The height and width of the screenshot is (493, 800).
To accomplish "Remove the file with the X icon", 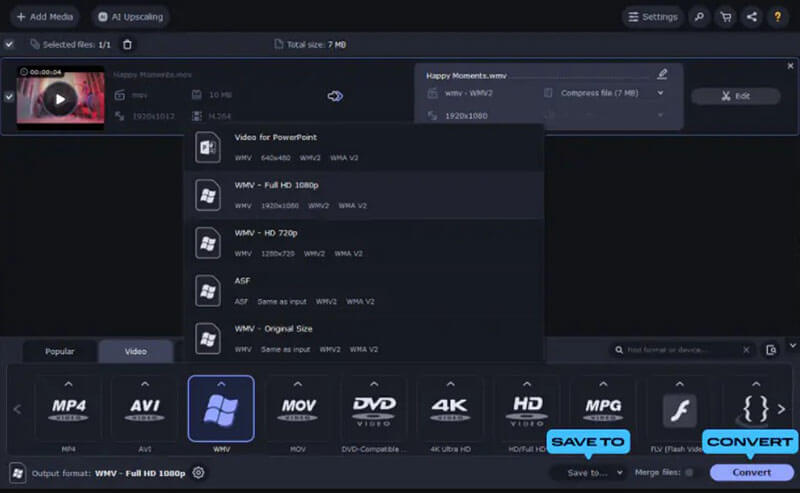I will tap(790, 66).
